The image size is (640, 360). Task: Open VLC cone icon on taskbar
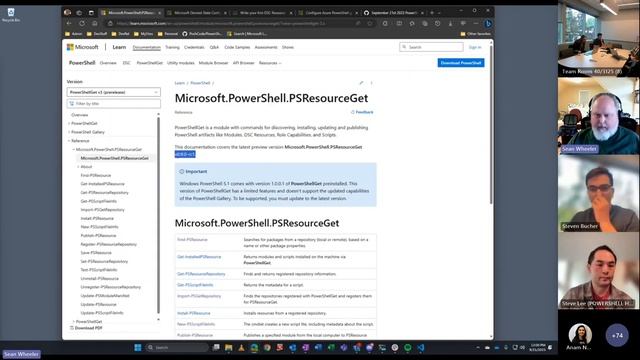pyautogui.click(x=241, y=348)
